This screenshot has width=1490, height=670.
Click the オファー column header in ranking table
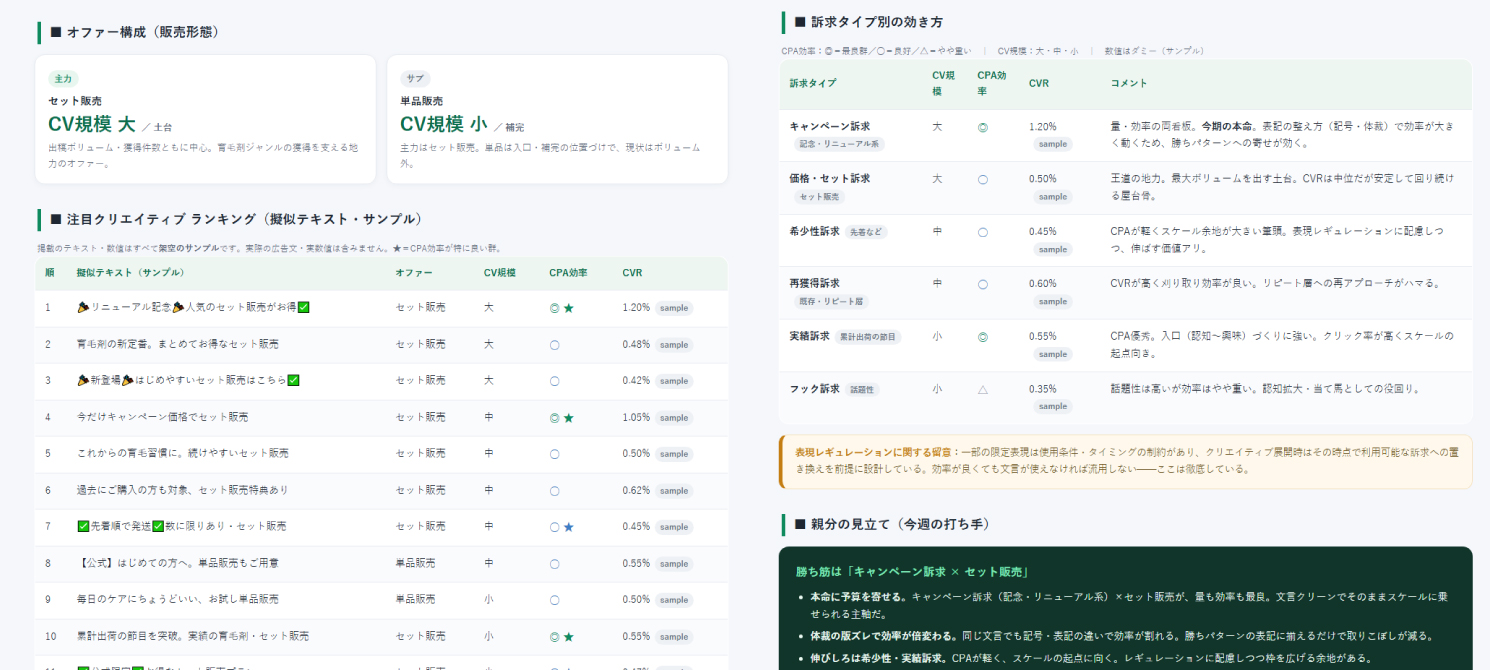tap(413, 272)
